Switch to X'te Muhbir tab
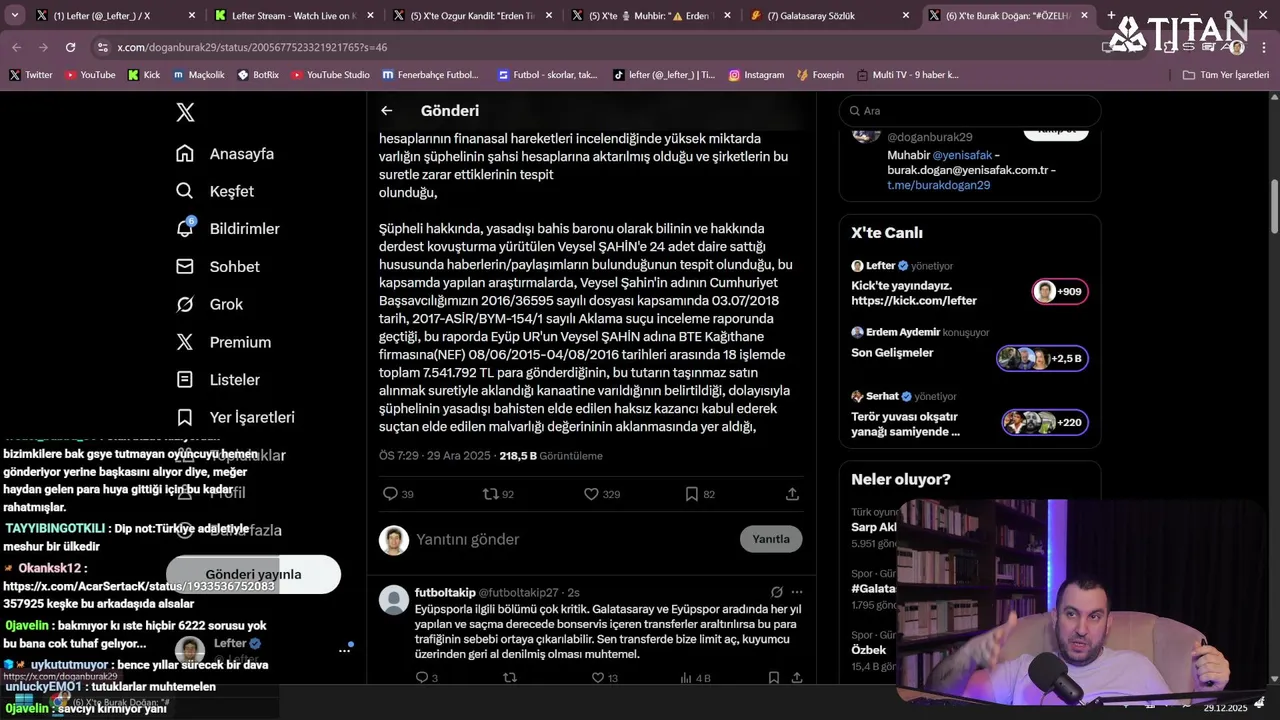Viewport: 1280px width, 720px height. (x=650, y=16)
